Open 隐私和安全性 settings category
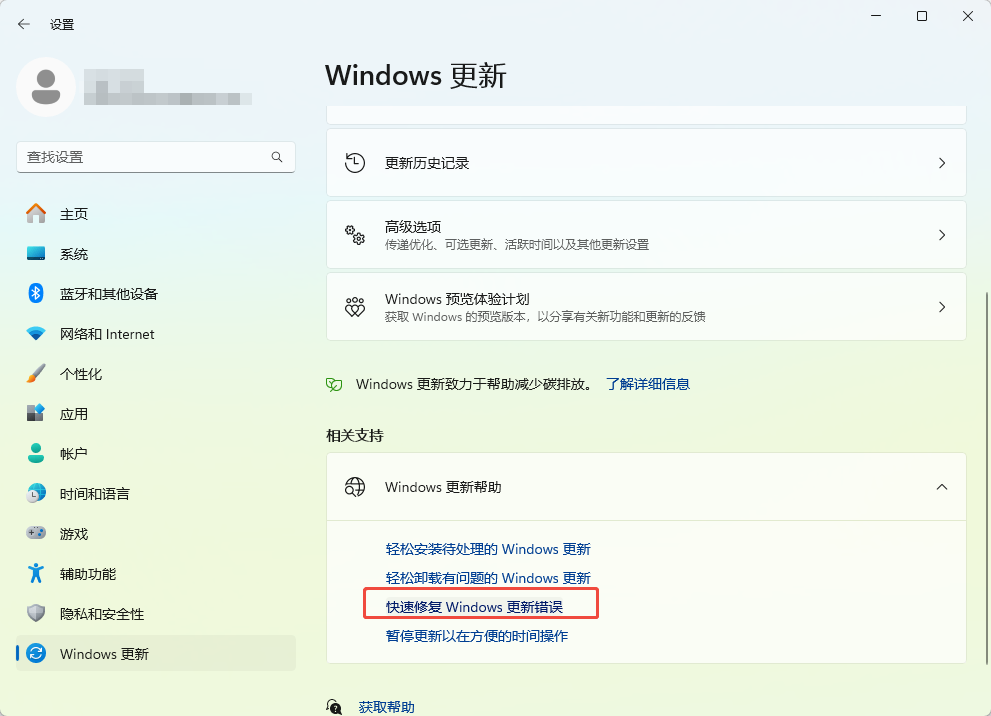991x716 pixels. 155,613
